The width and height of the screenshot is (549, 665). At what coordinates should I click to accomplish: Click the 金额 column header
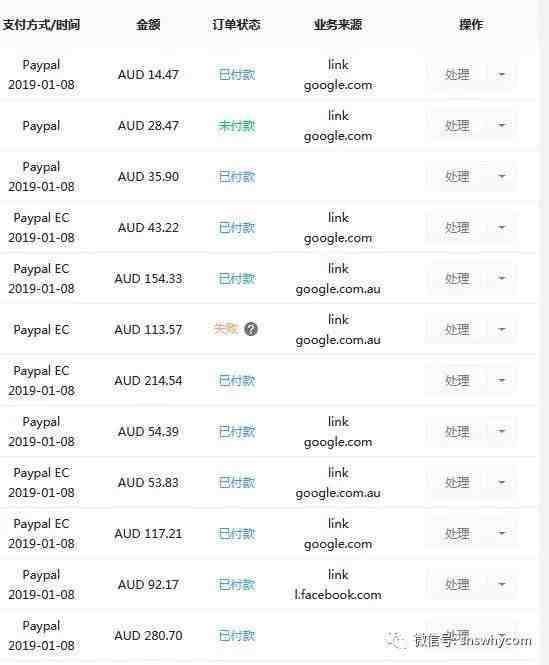tap(148, 25)
